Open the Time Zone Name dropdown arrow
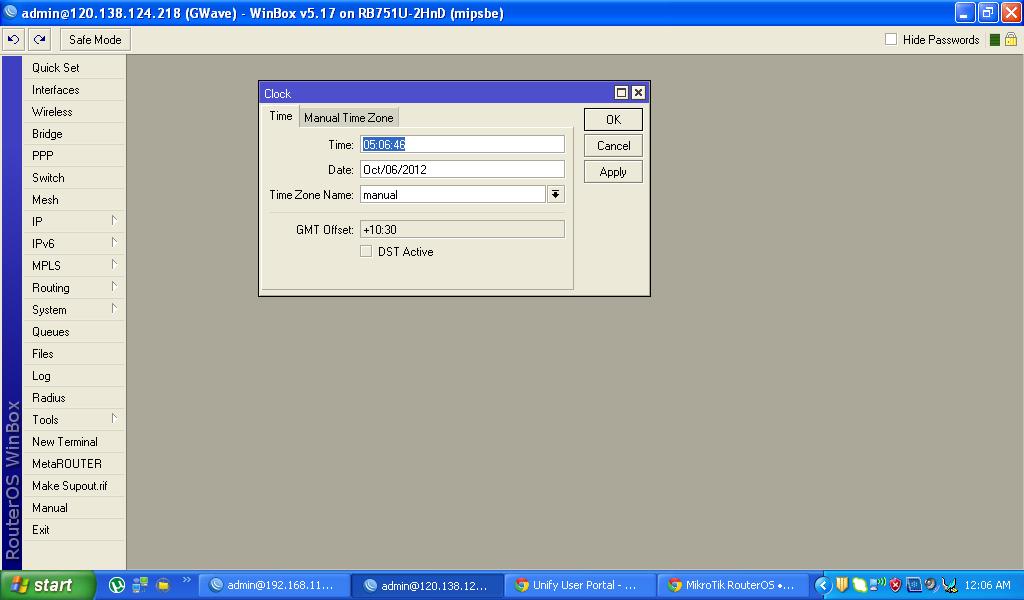 (556, 195)
